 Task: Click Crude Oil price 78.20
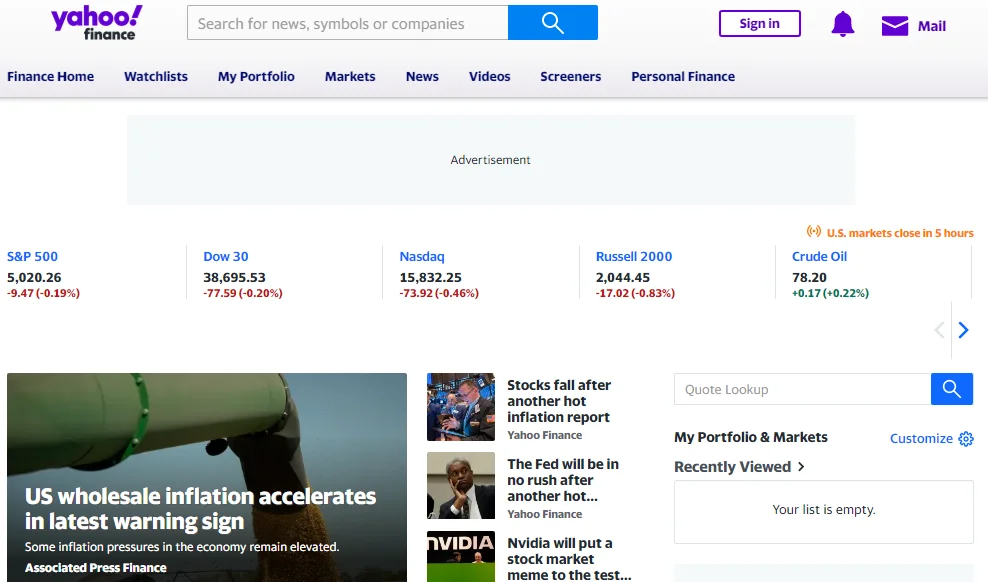tap(809, 277)
